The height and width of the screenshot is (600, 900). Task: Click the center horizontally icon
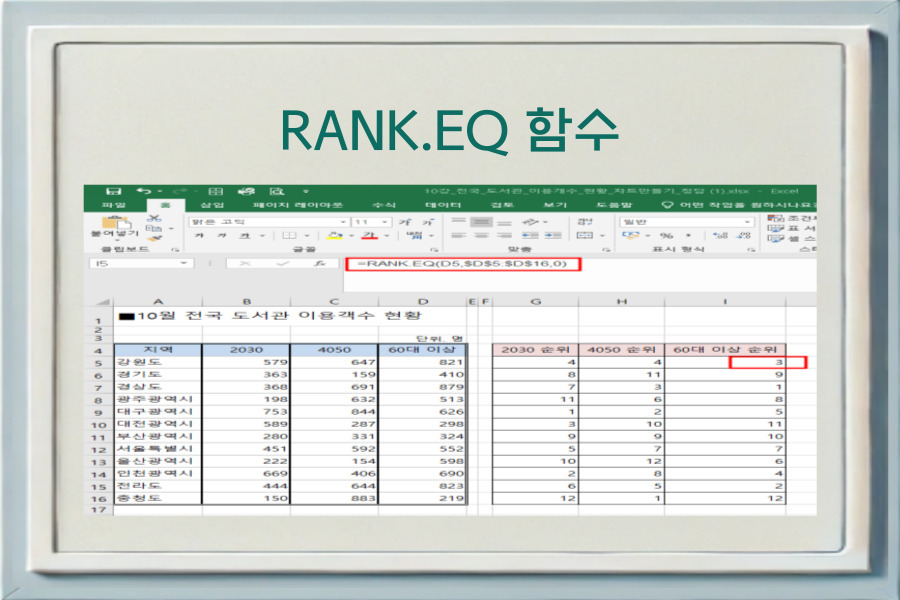pyautogui.click(x=481, y=235)
